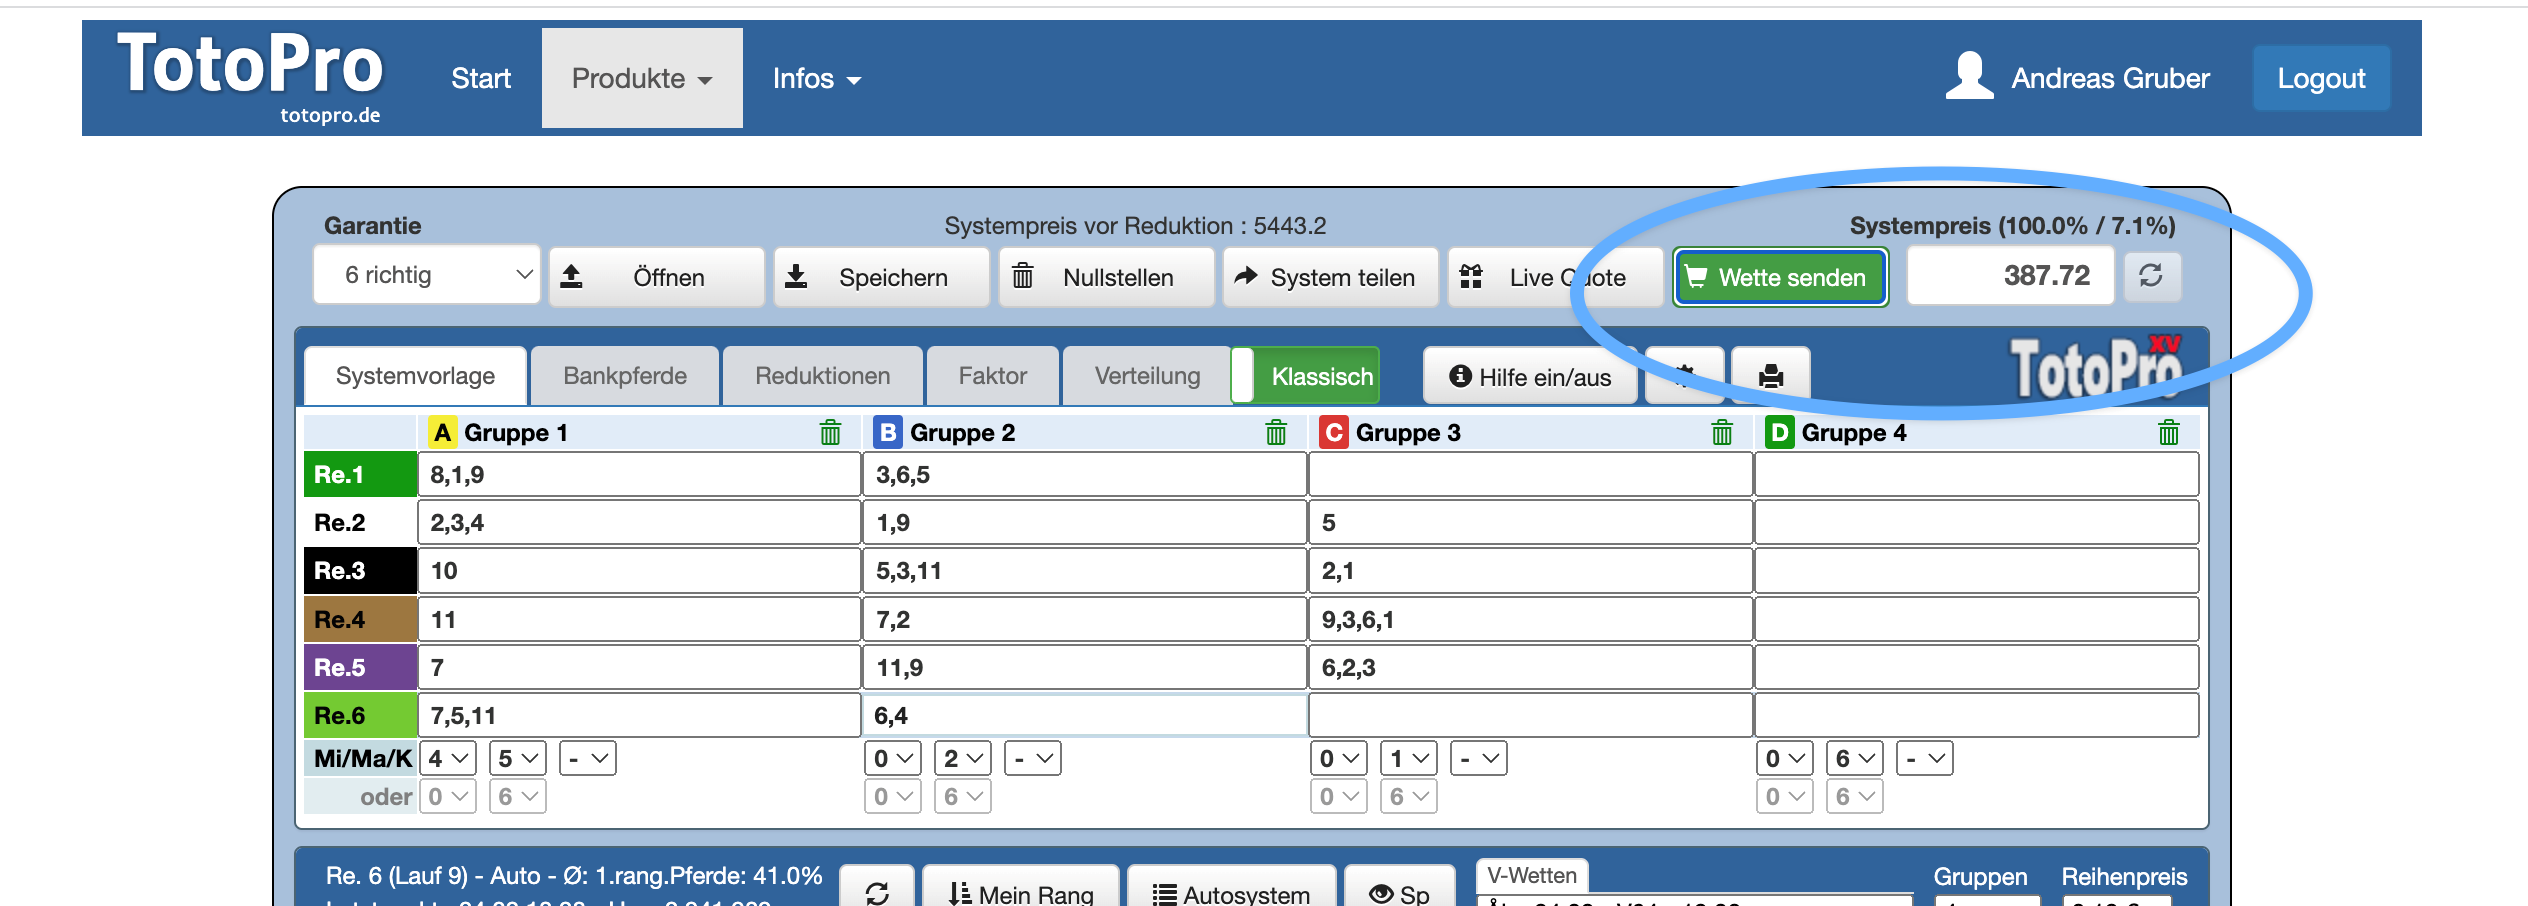
Task: Switch to the Faktor tab
Action: click(993, 376)
